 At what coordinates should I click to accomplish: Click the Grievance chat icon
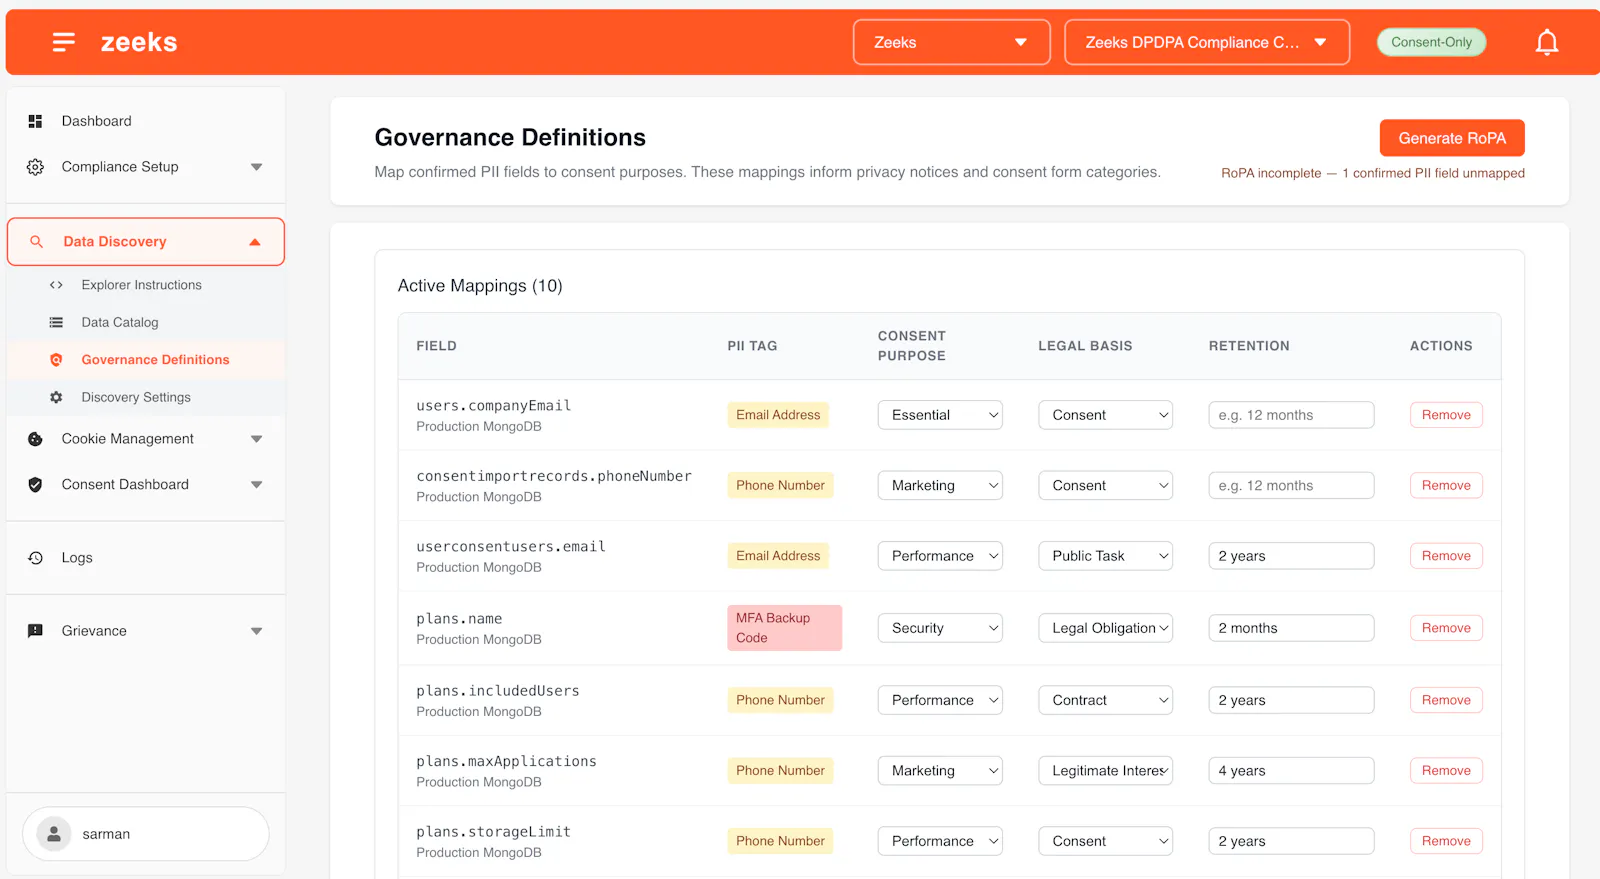pyautogui.click(x=35, y=631)
